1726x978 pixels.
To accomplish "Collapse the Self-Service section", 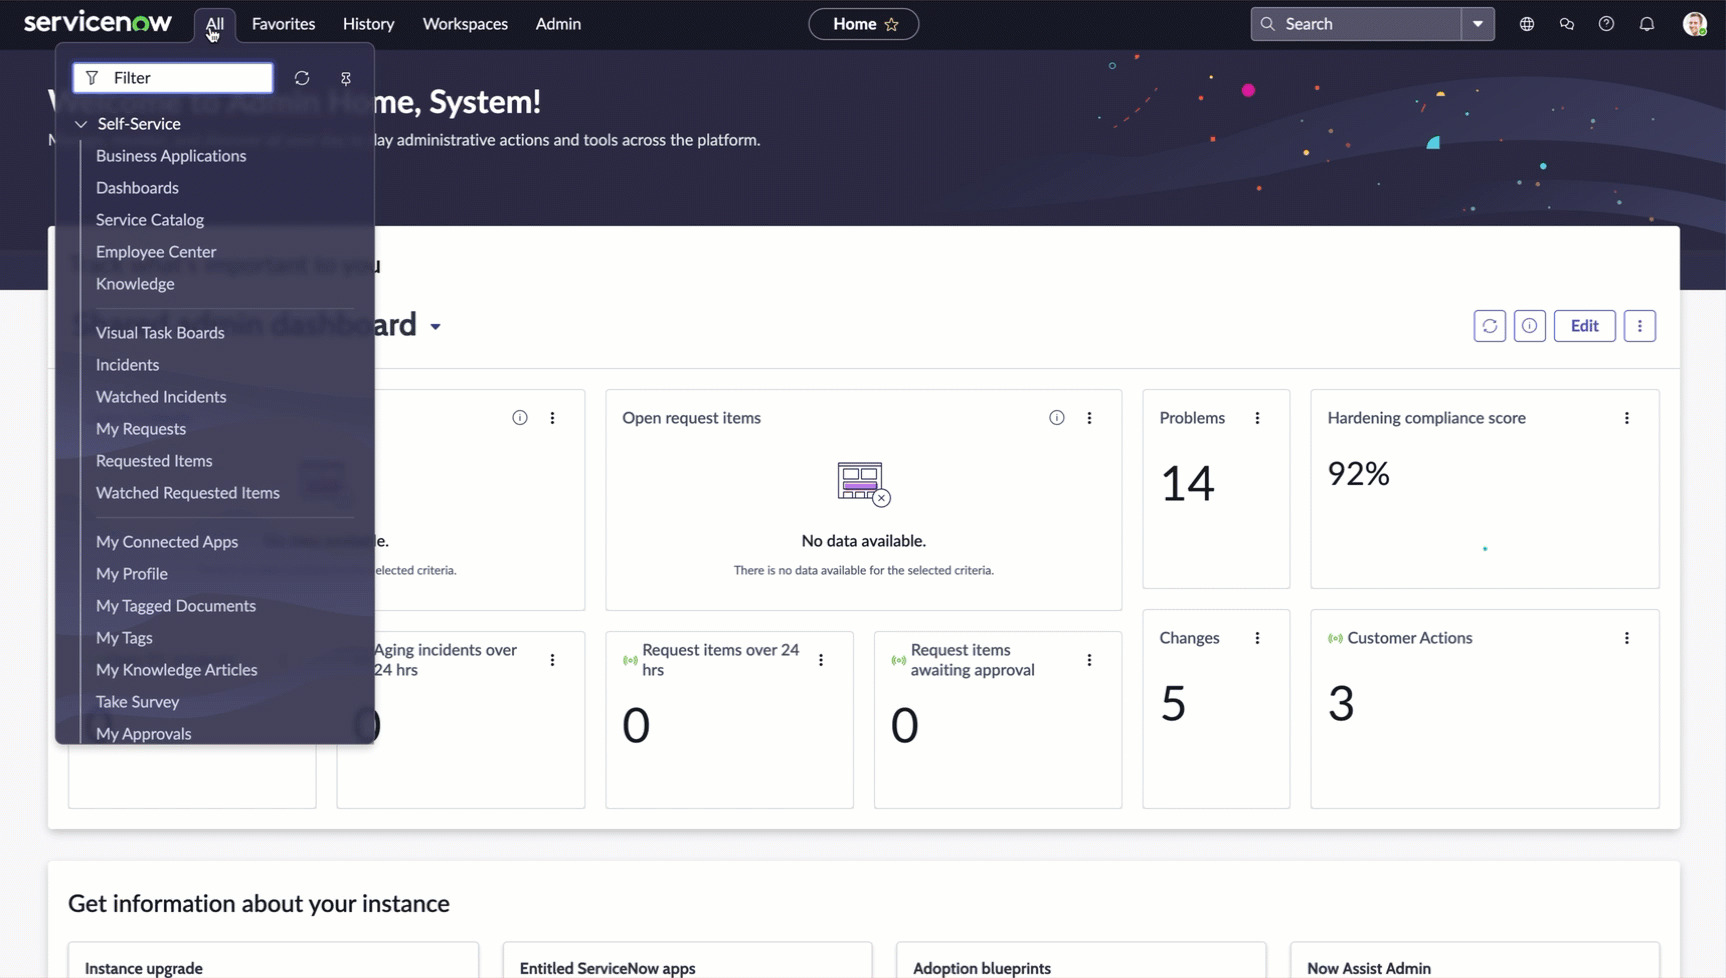I will tap(81, 124).
